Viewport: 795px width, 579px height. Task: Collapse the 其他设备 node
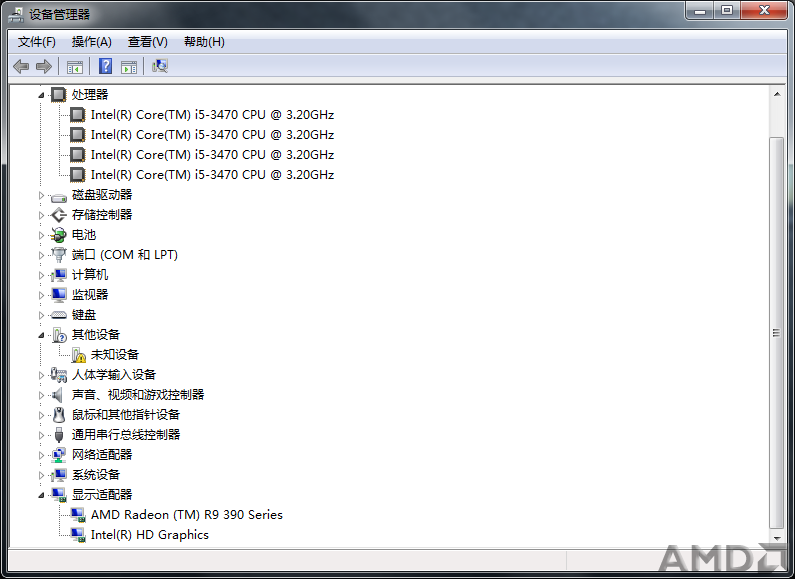point(41,335)
